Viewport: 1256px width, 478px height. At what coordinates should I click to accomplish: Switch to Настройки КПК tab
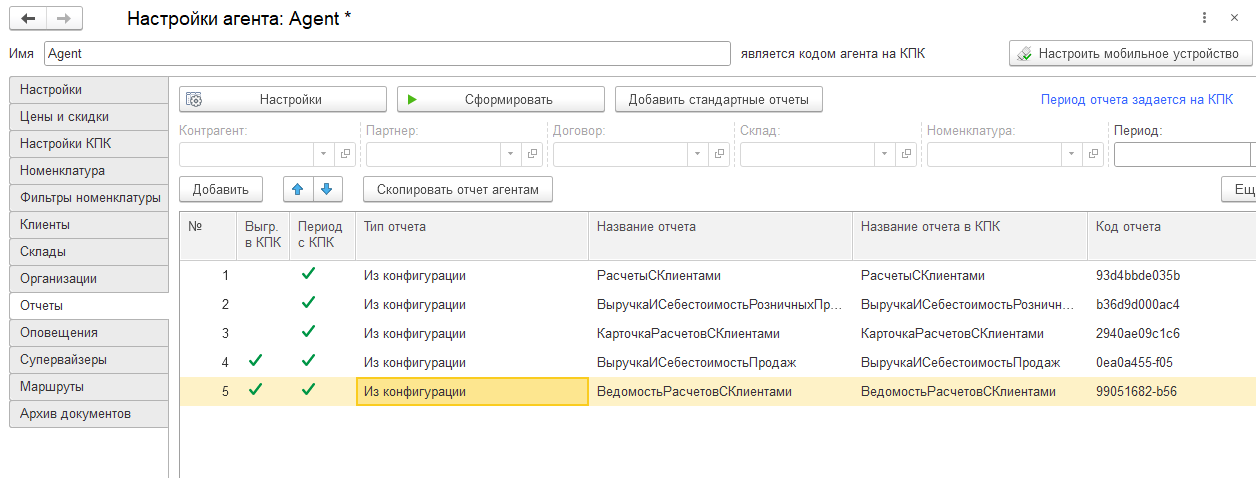click(88, 144)
